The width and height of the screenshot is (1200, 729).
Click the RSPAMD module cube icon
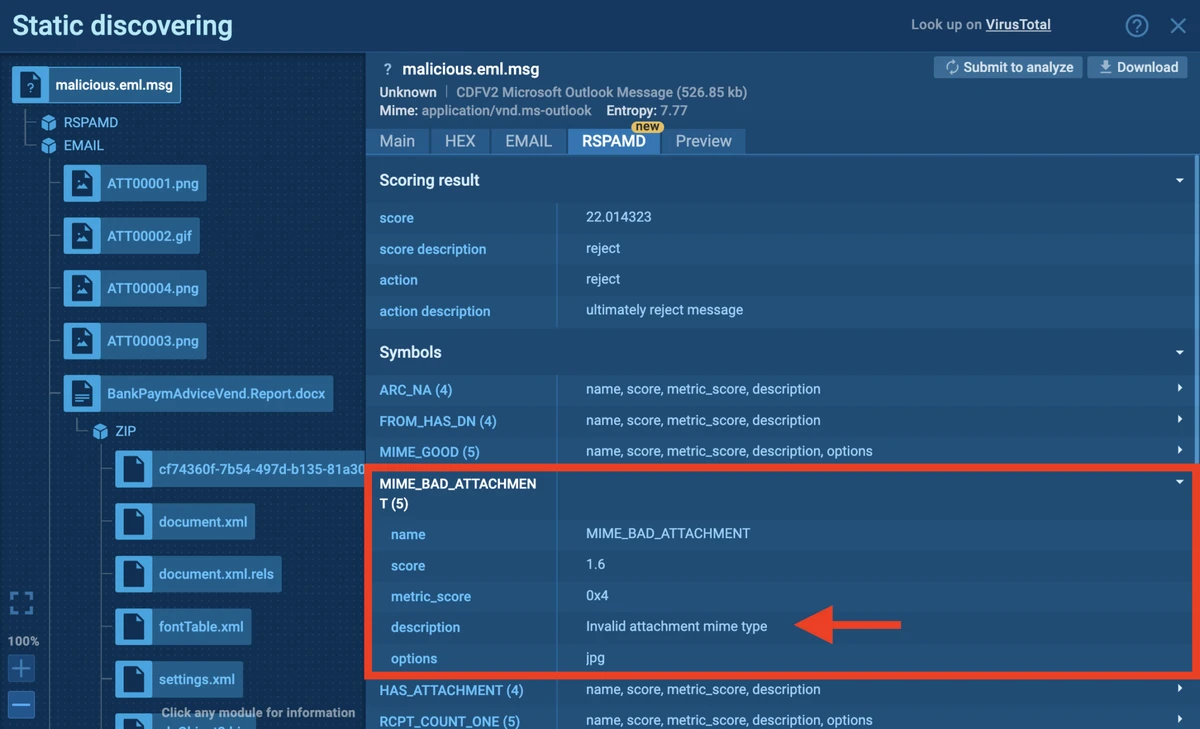click(x=49, y=122)
